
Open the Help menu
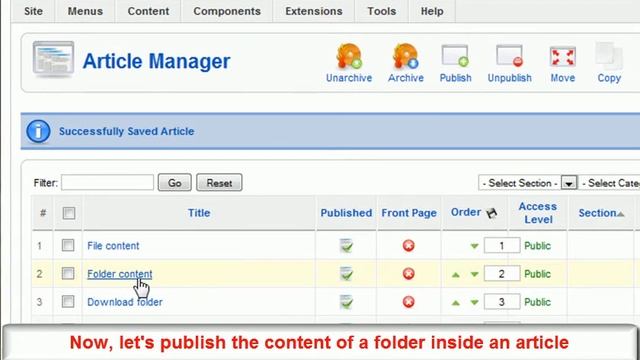(432, 11)
